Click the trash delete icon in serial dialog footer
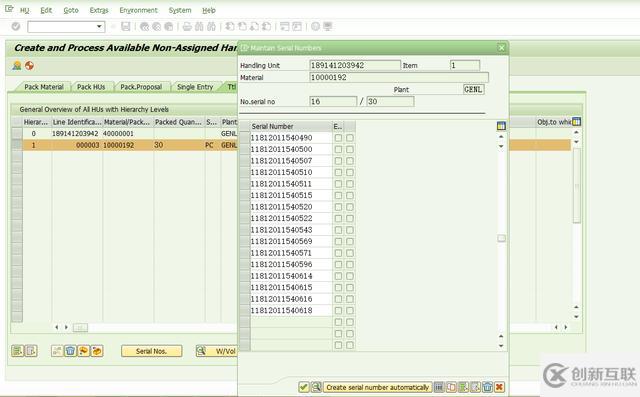This screenshot has height=397, width=640. (487, 387)
